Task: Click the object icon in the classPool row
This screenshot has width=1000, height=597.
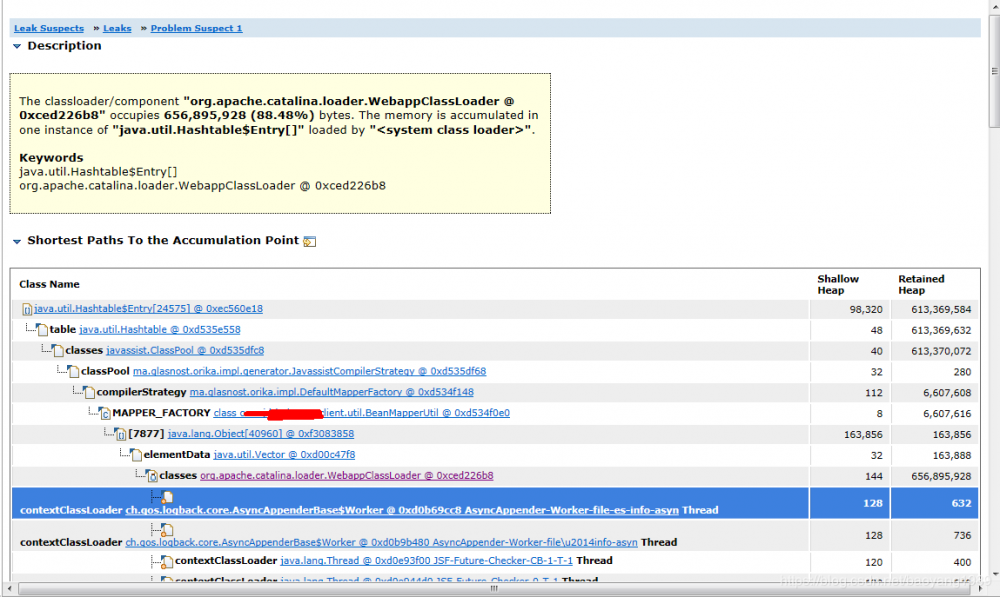Action: (x=73, y=372)
